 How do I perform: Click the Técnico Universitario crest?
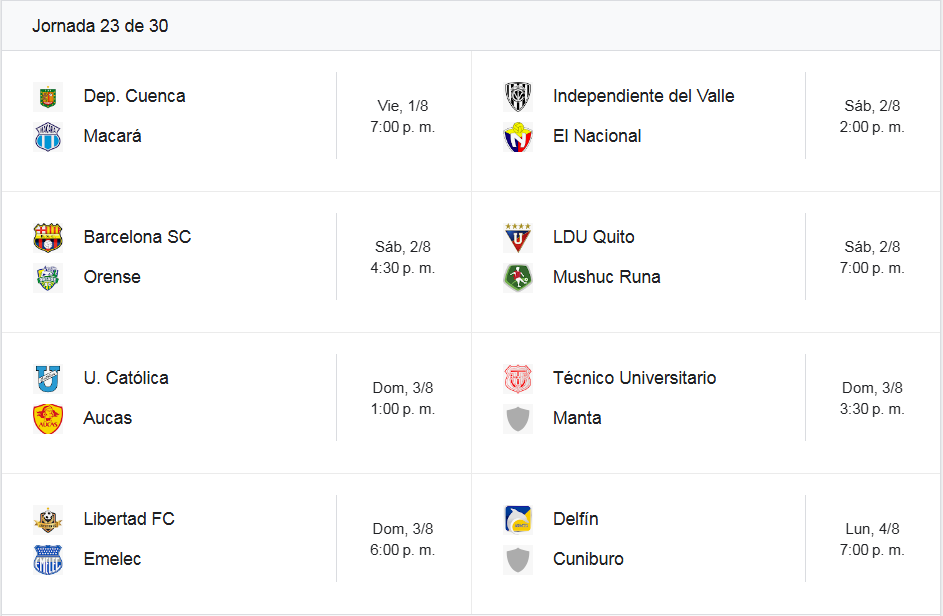518,379
